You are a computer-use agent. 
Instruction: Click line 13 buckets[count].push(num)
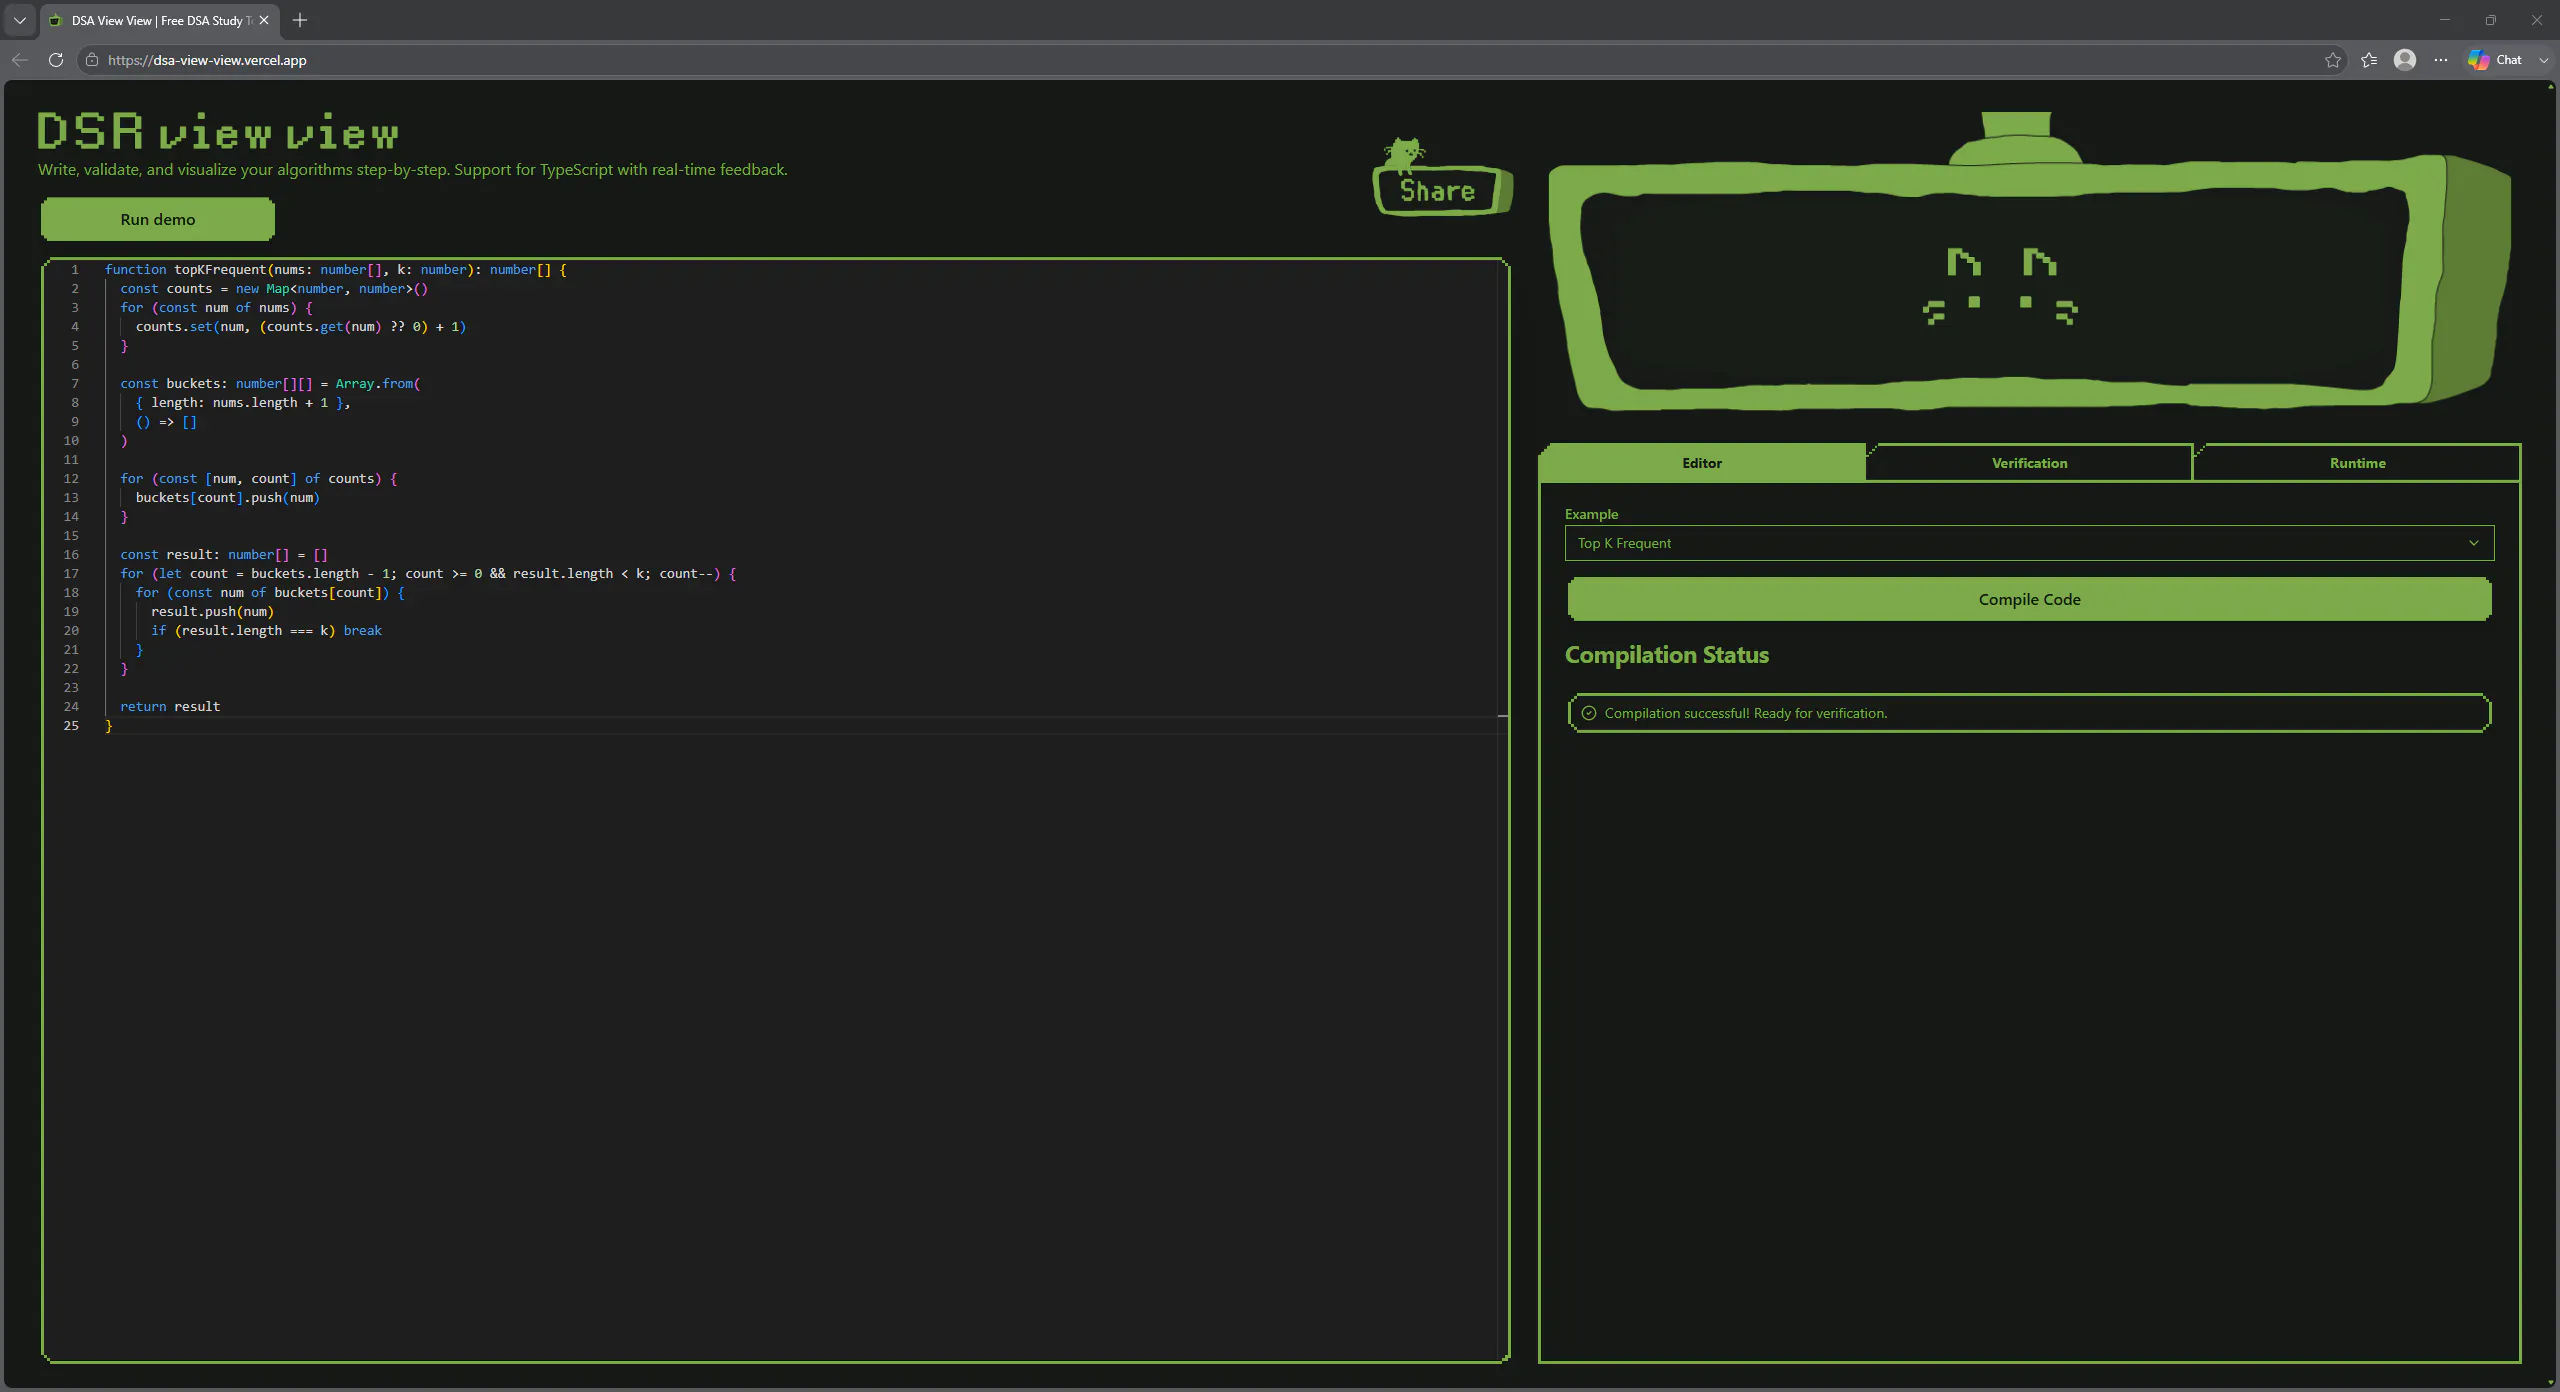pos(228,498)
